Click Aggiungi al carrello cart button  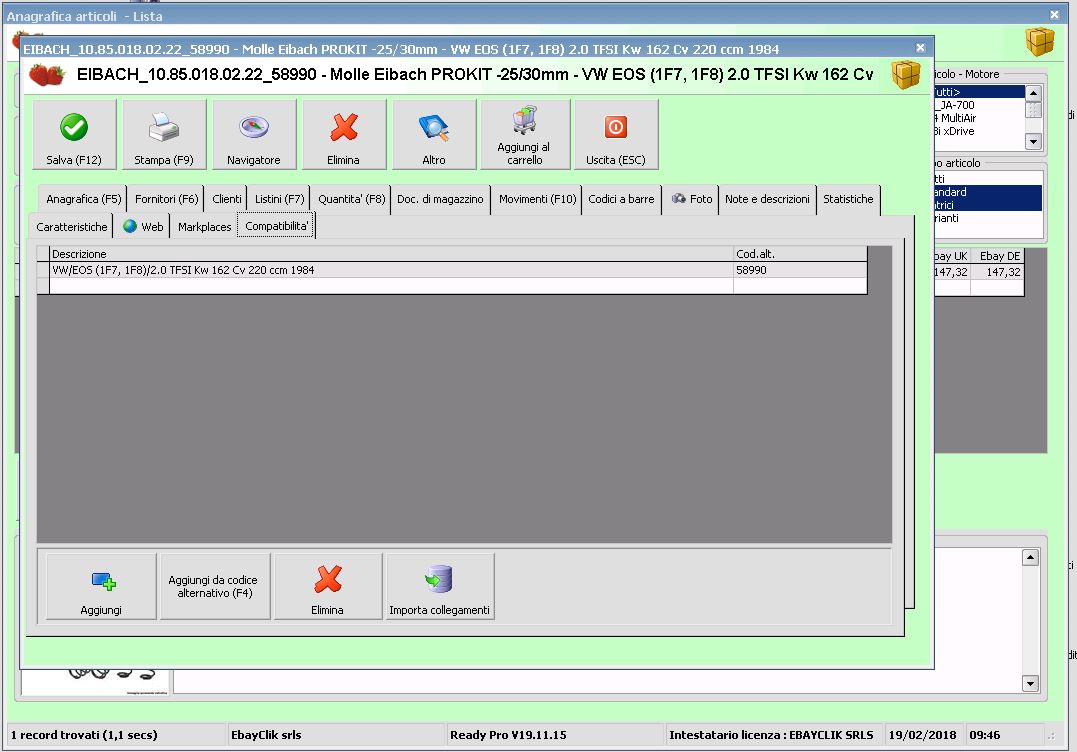pos(525,135)
